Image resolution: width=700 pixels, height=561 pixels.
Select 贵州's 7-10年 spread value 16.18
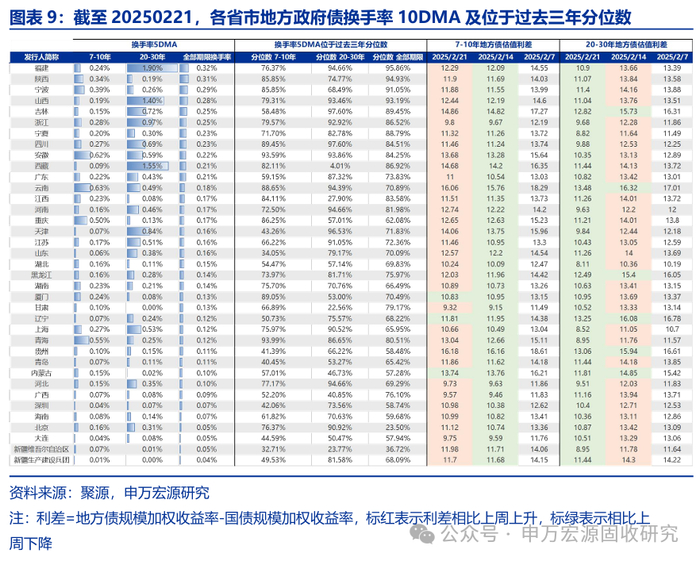[450, 351]
